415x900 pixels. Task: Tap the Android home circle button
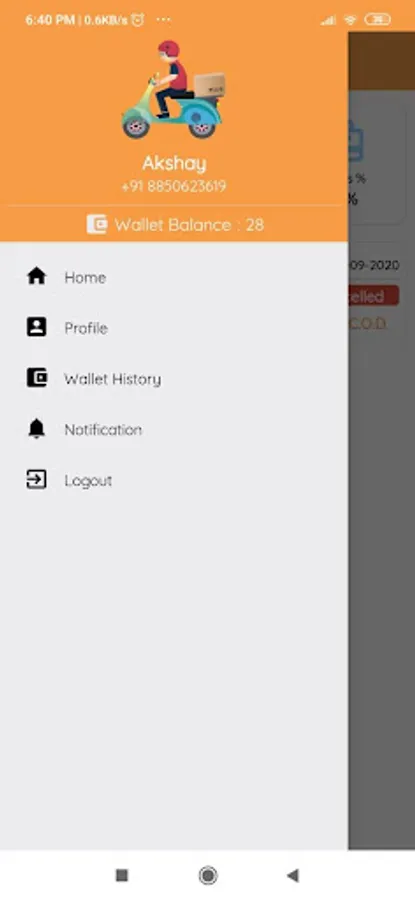pyautogui.click(x=208, y=875)
